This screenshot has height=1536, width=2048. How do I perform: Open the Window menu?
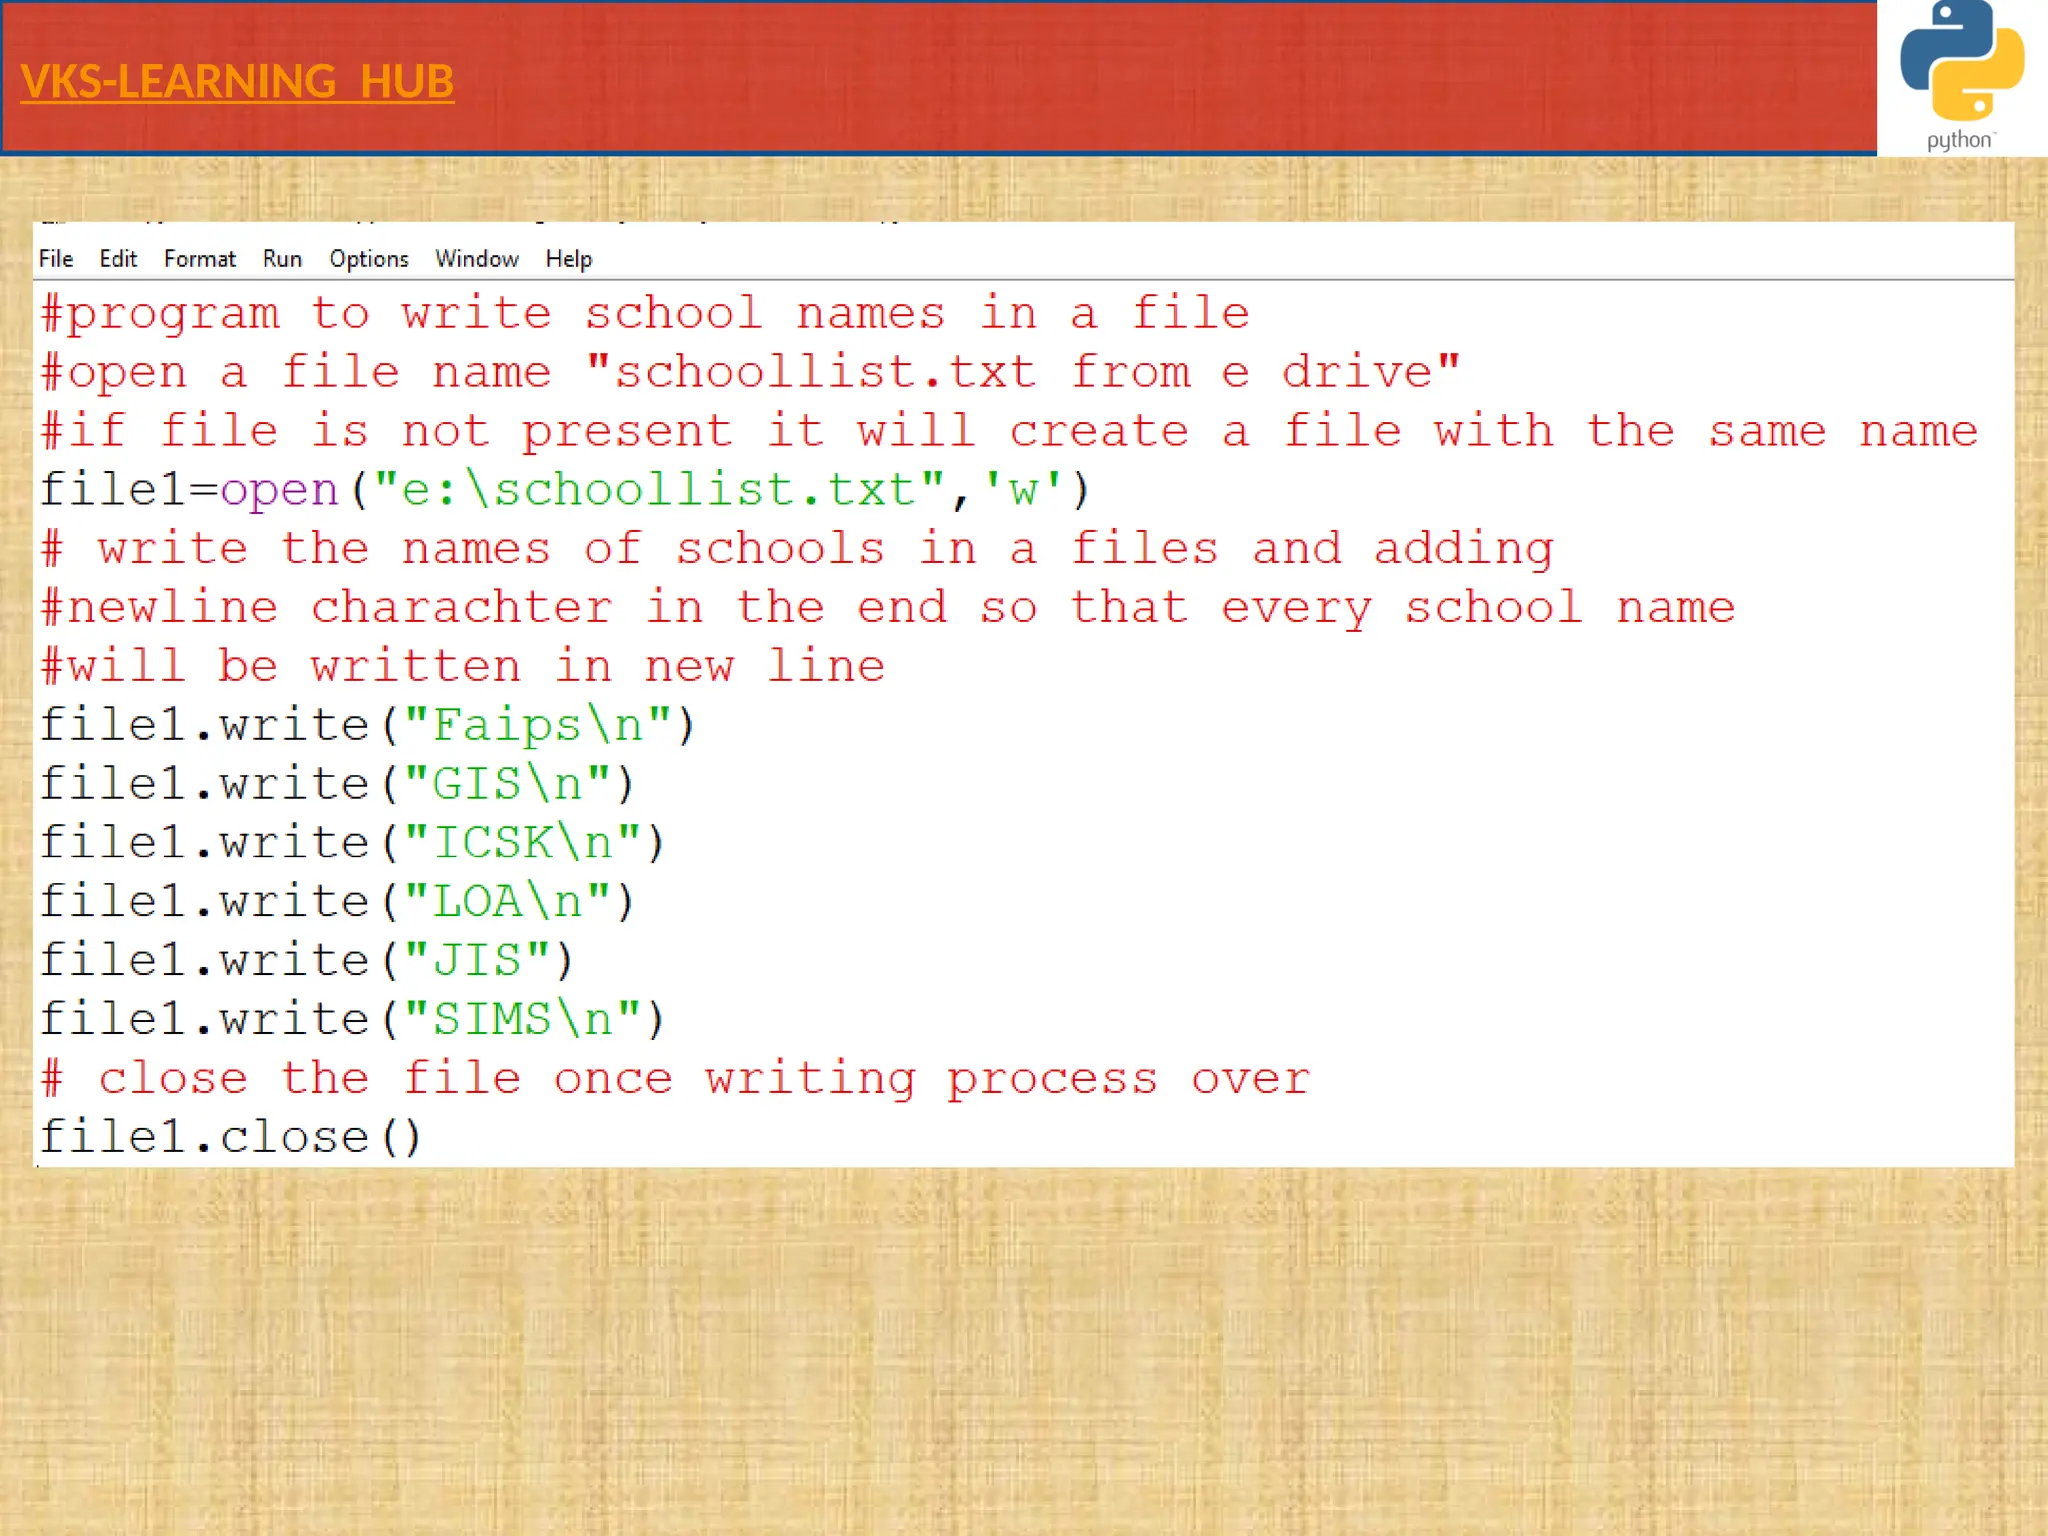pyautogui.click(x=477, y=259)
